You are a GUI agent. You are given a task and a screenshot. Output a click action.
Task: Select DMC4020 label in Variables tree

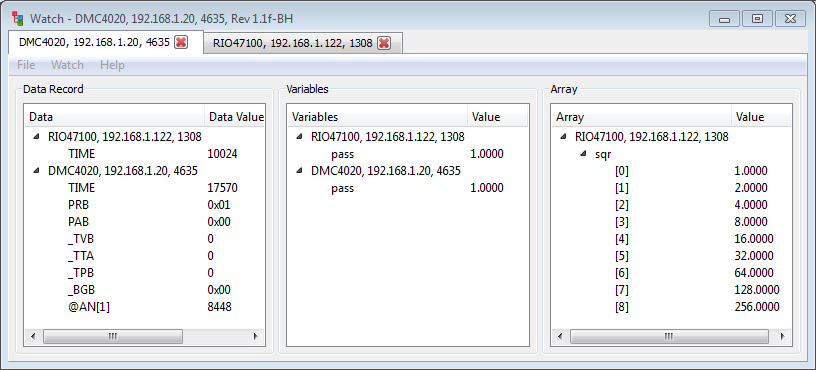click(x=386, y=171)
